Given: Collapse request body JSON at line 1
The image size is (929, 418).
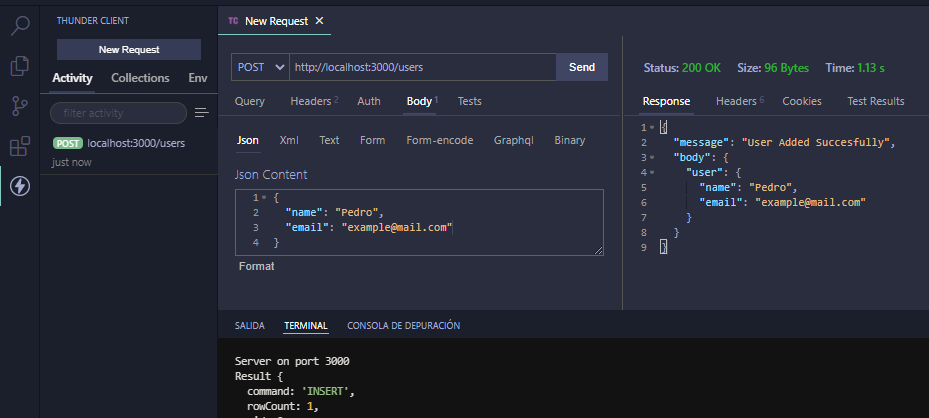Looking at the screenshot, I should (264, 198).
